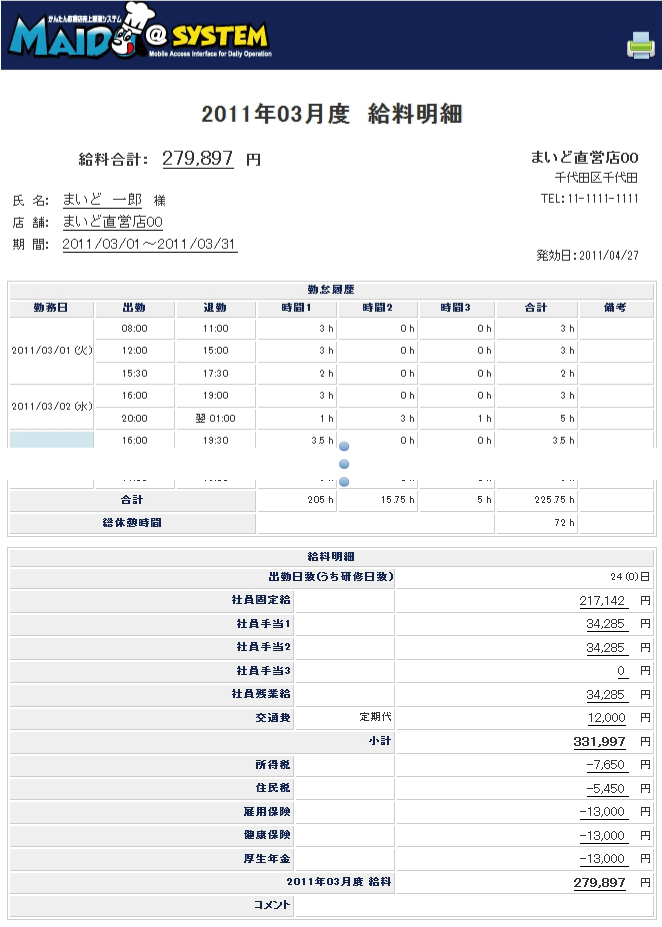The height and width of the screenshot is (927, 662).
Task: Click the 社員手当2 label
Action: (264, 647)
